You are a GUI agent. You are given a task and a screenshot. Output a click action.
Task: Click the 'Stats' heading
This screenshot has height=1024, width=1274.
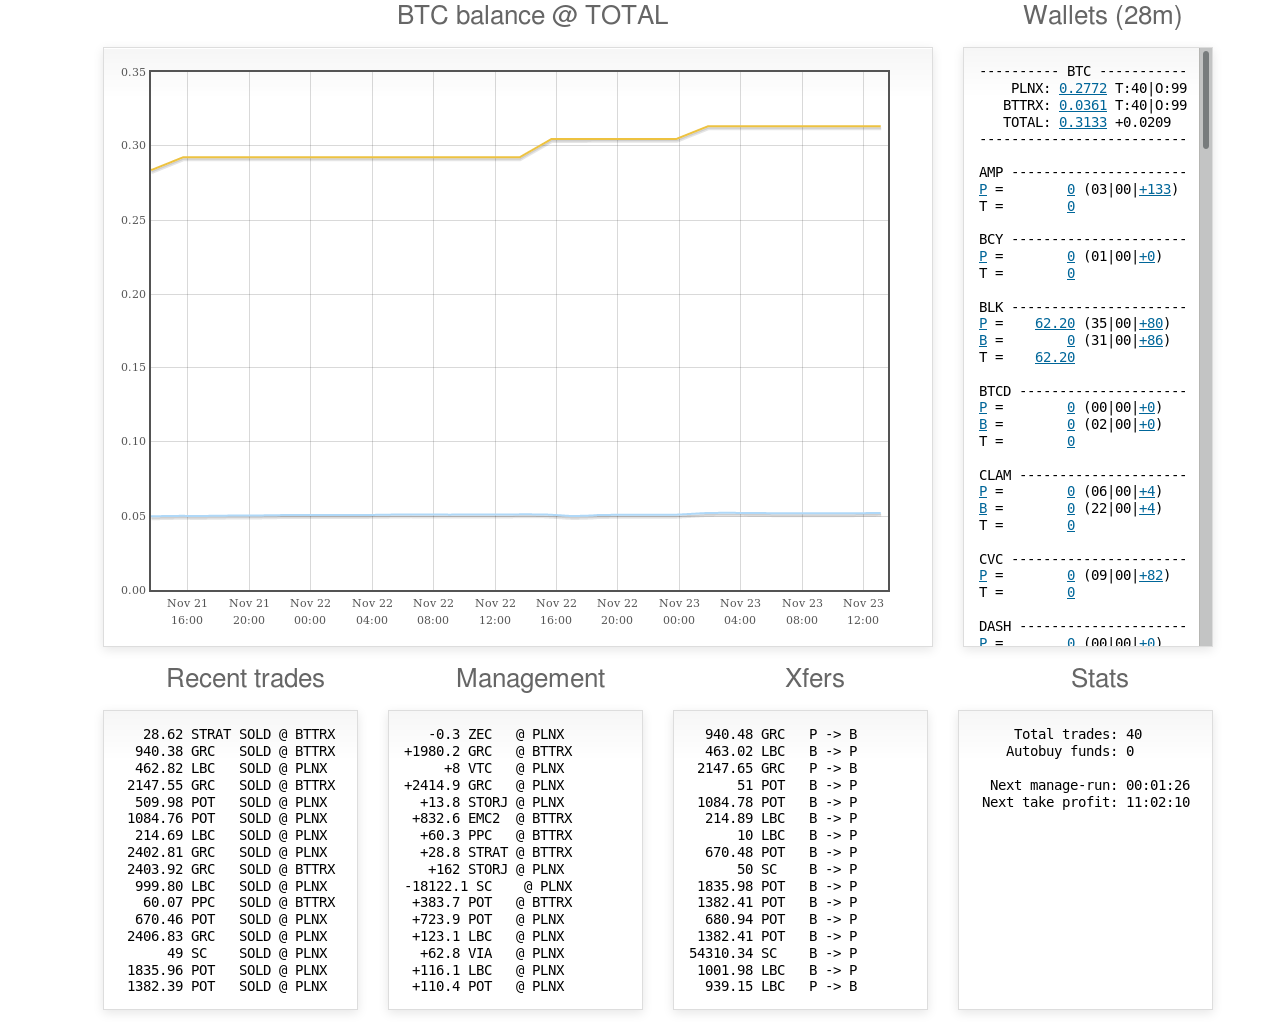1100,678
